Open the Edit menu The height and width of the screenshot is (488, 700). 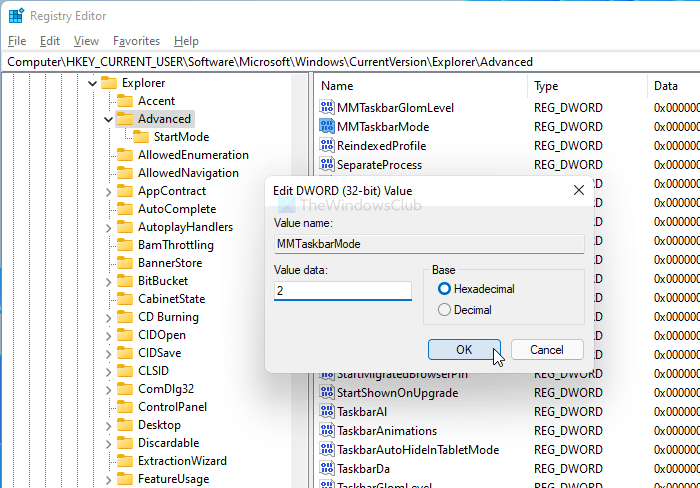[x=50, y=41]
